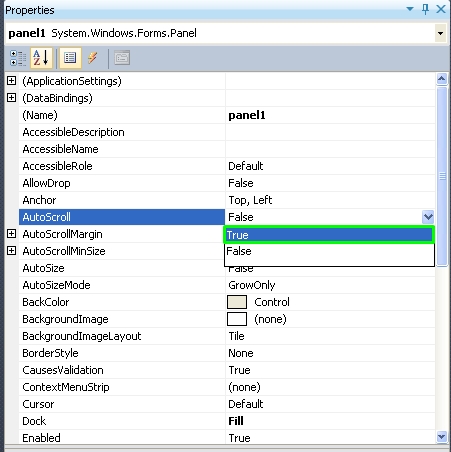The image size is (451, 452).
Task: Expand the AutoScrollMinSize property
Action: [11, 251]
